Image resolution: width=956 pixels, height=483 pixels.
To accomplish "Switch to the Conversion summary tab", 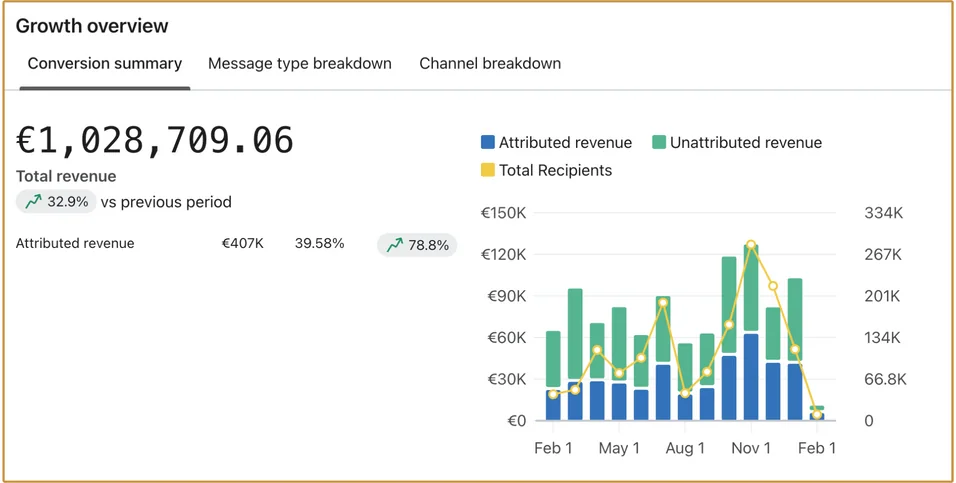I will [x=105, y=63].
